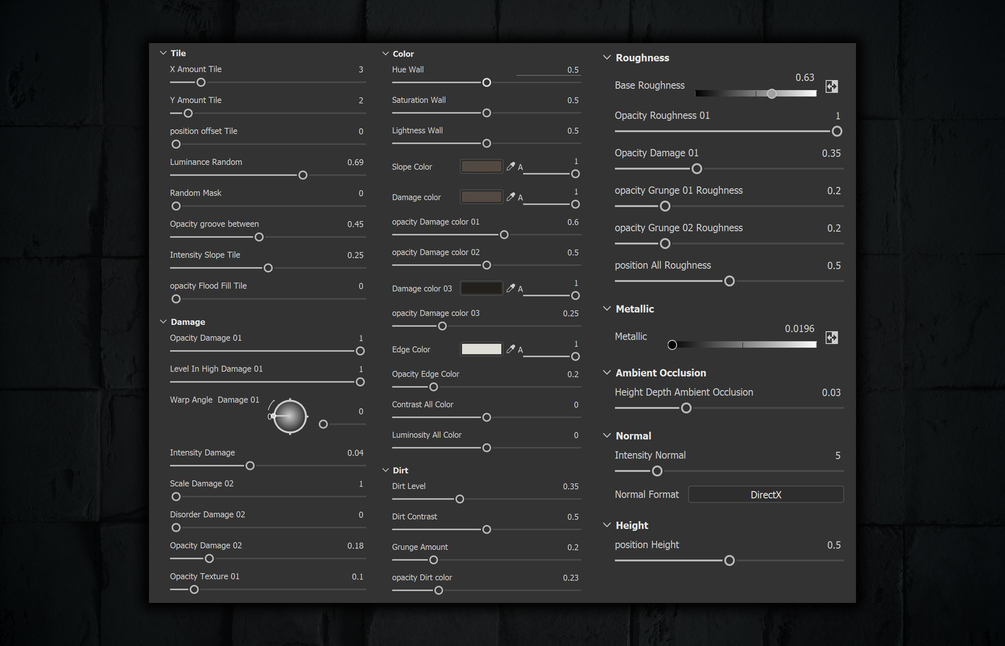Click the Intensity Normal value 5
The width and height of the screenshot is (1005, 646).
click(837, 456)
